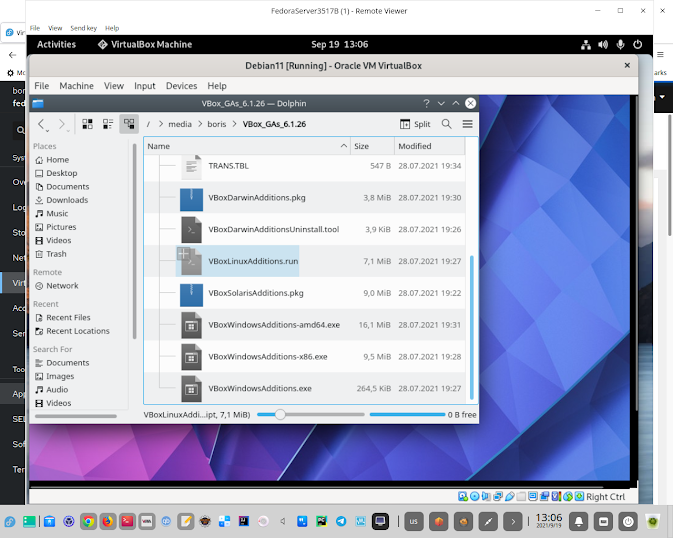Open Home in Places panel

coord(52,160)
